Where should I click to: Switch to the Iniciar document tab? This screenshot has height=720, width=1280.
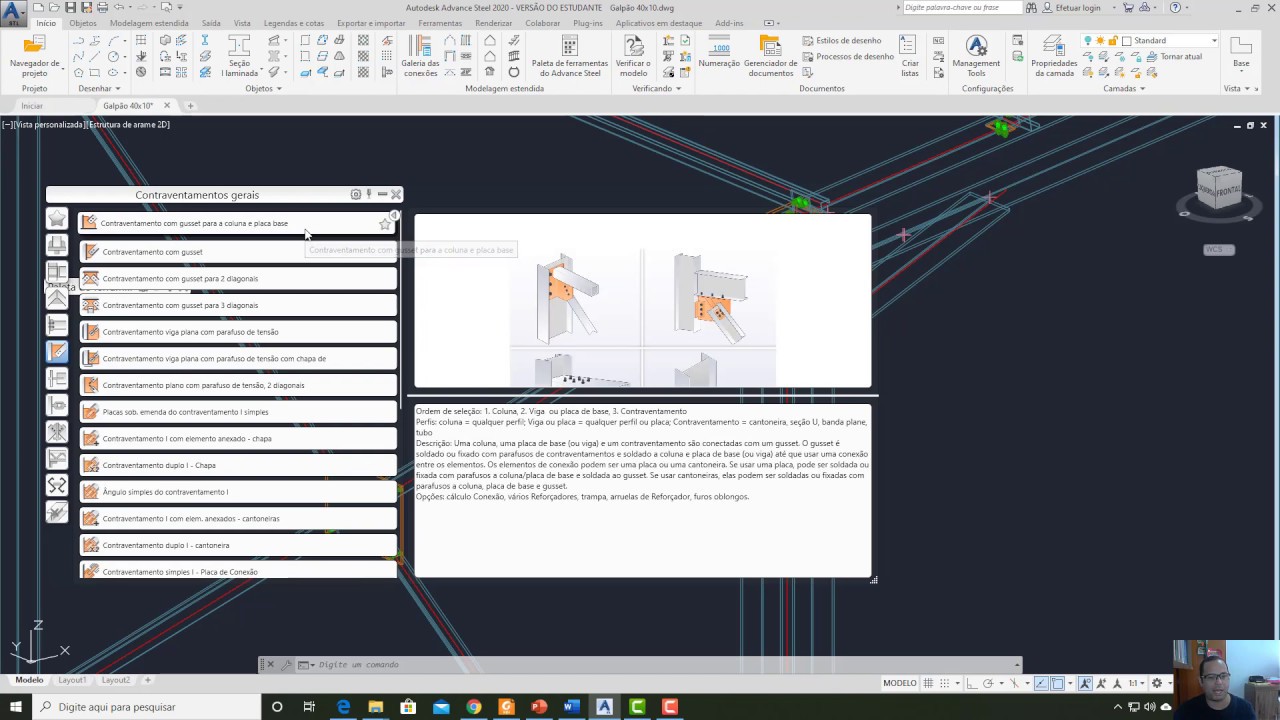[32, 106]
